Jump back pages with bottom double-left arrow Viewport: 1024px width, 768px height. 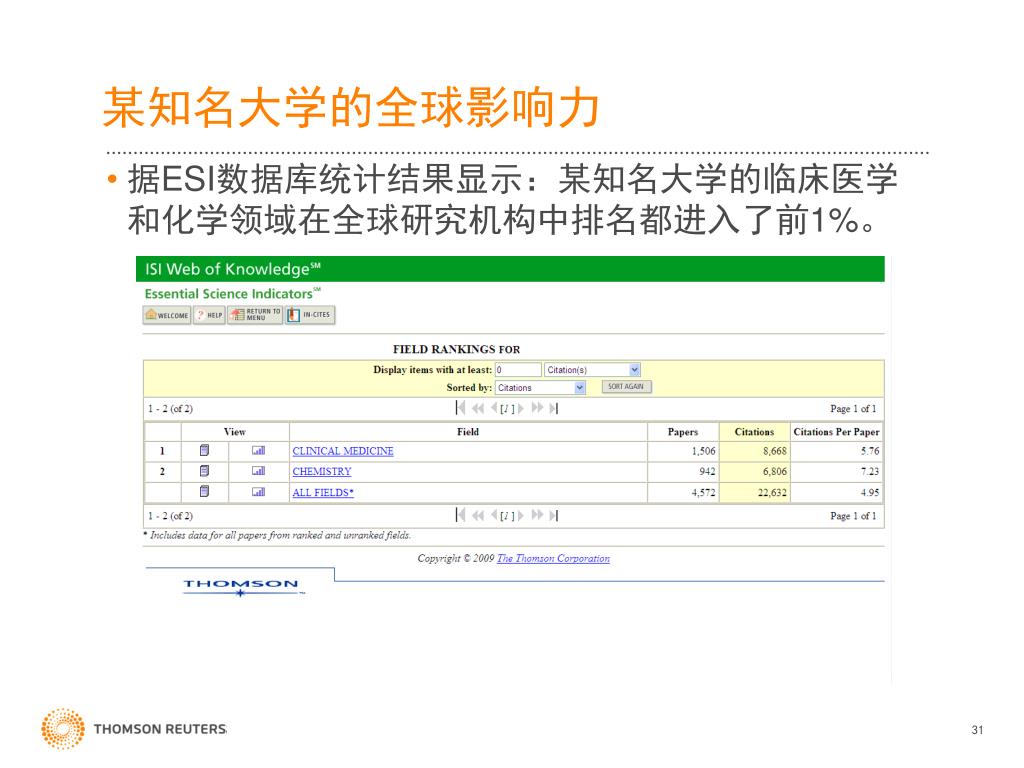coord(478,515)
